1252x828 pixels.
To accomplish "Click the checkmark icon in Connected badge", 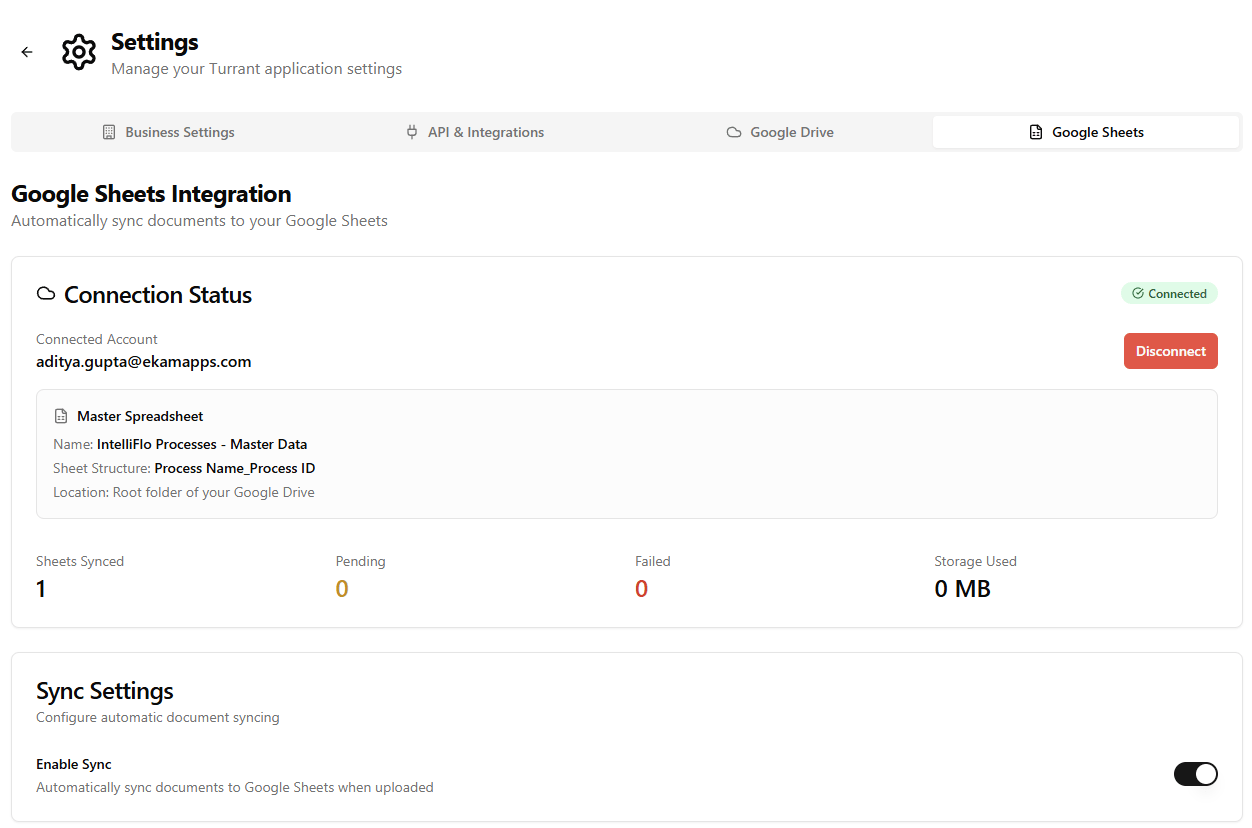I will [x=1138, y=294].
